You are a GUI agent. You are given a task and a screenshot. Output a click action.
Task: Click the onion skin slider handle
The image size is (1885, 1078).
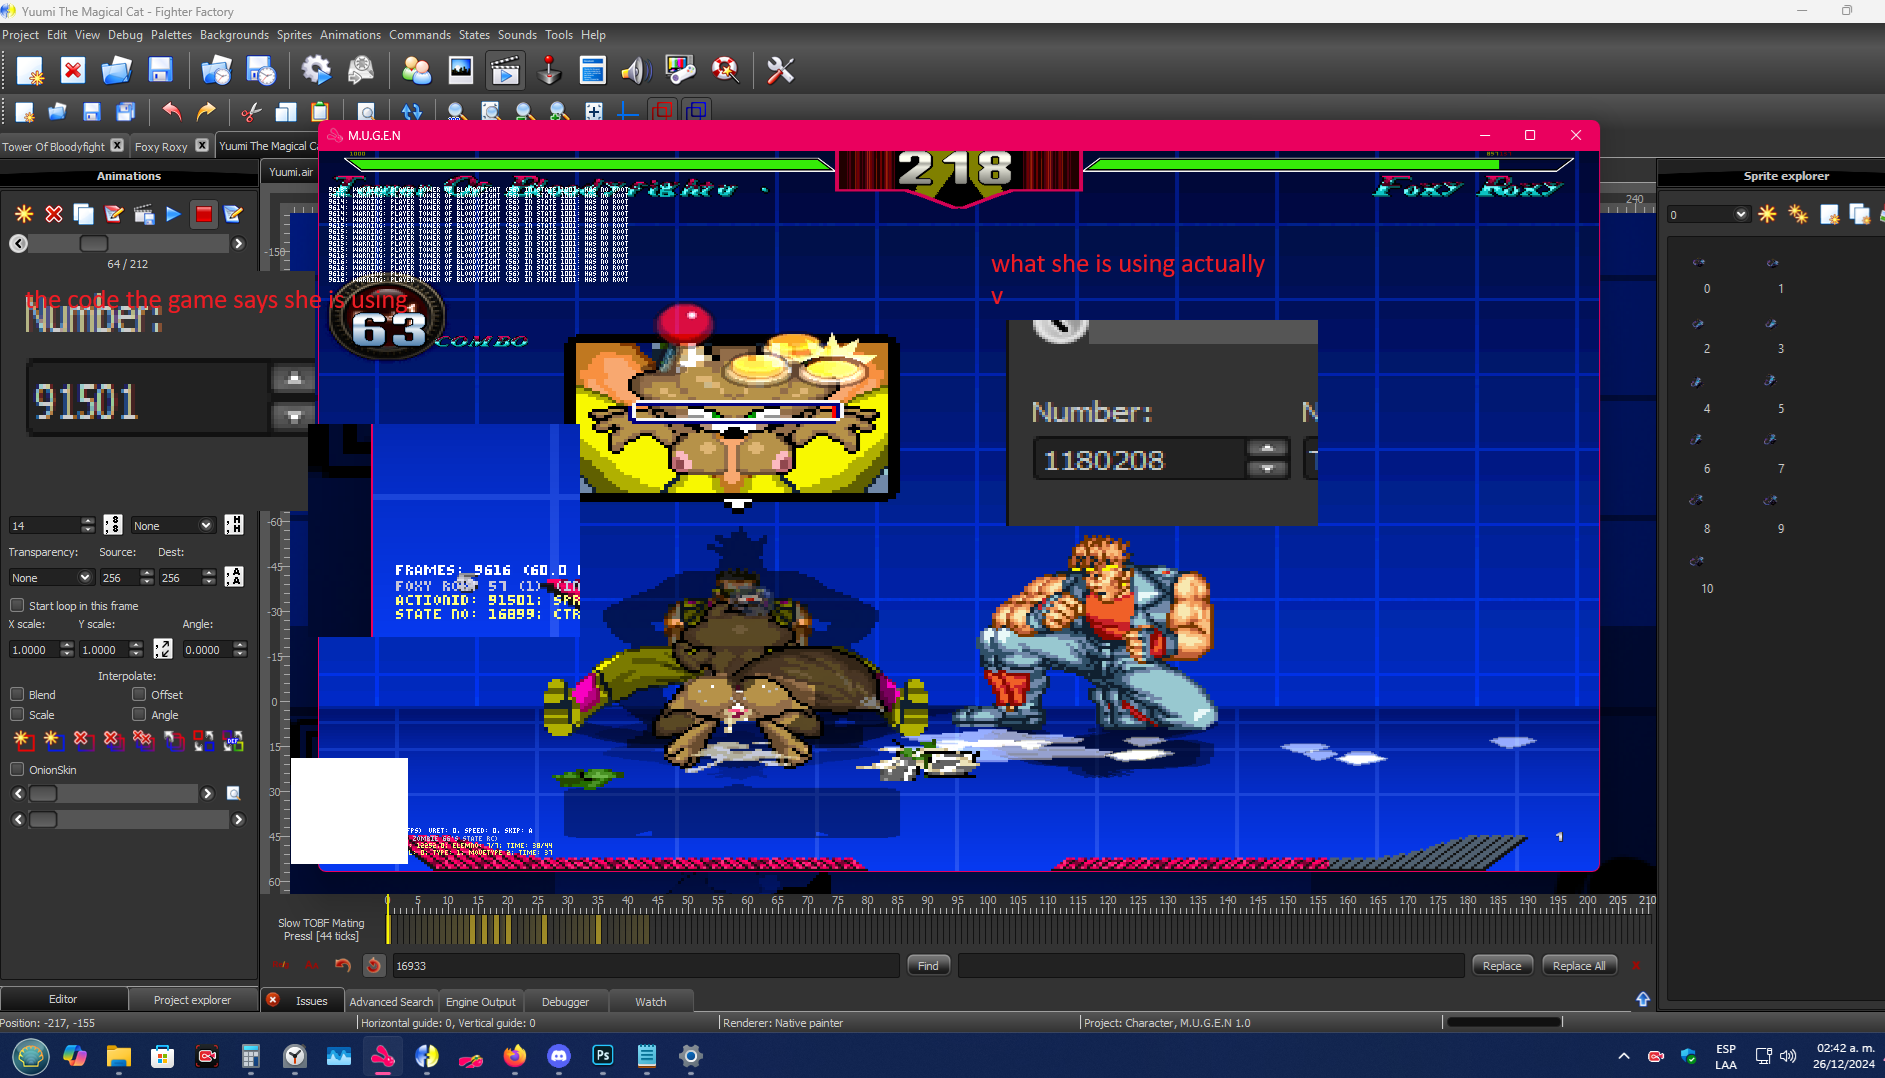pos(43,793)
